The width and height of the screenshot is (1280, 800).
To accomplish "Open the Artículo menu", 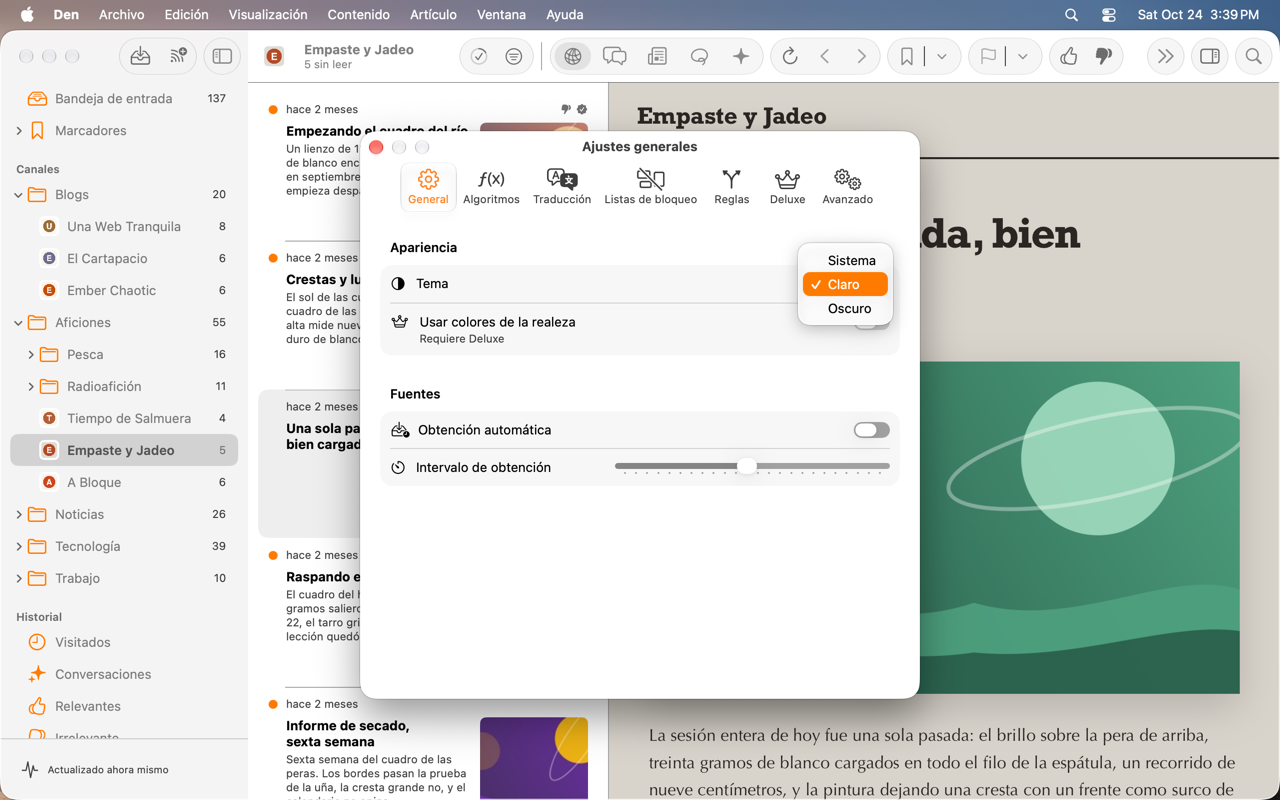I will pos(433,15).
